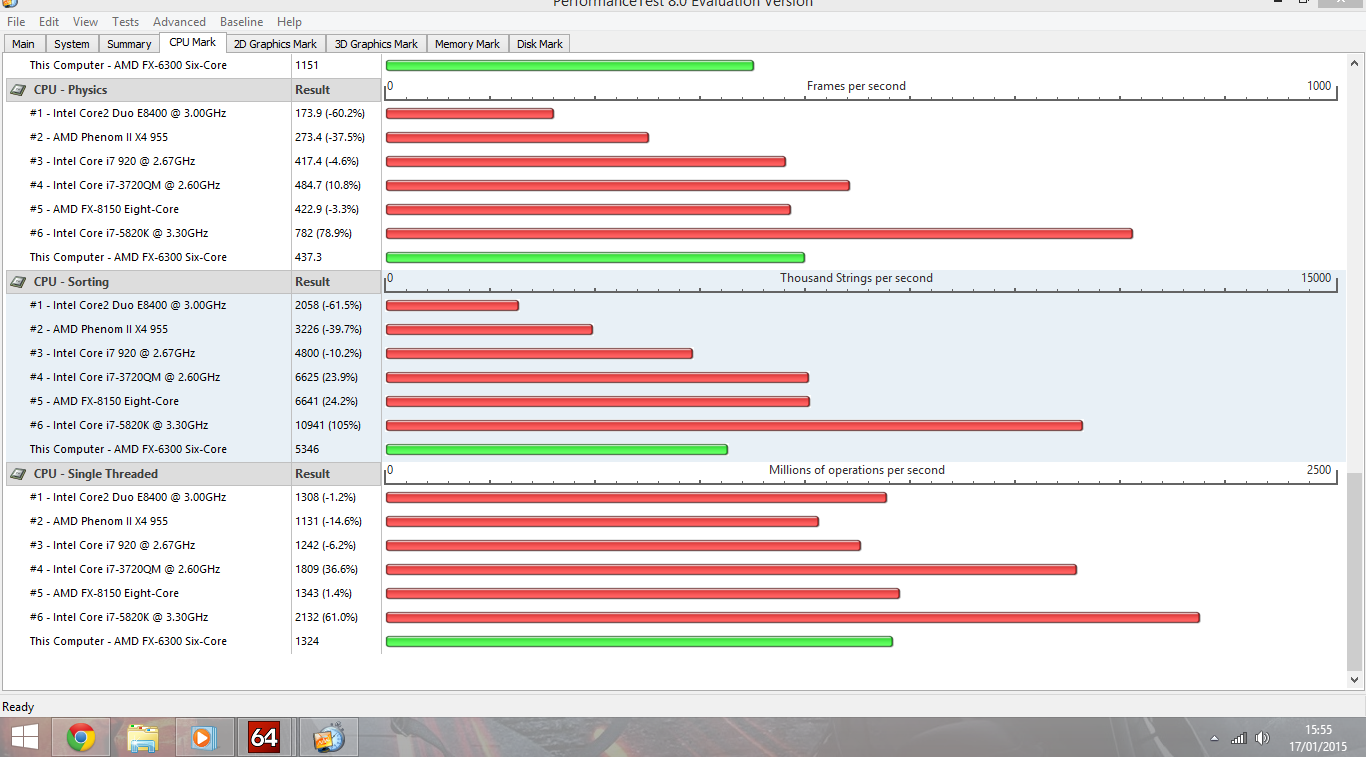Open the Windows Start button
The width and height of the screenshot is (1366, 757).
pyautogui.click(x=25, y=738)
